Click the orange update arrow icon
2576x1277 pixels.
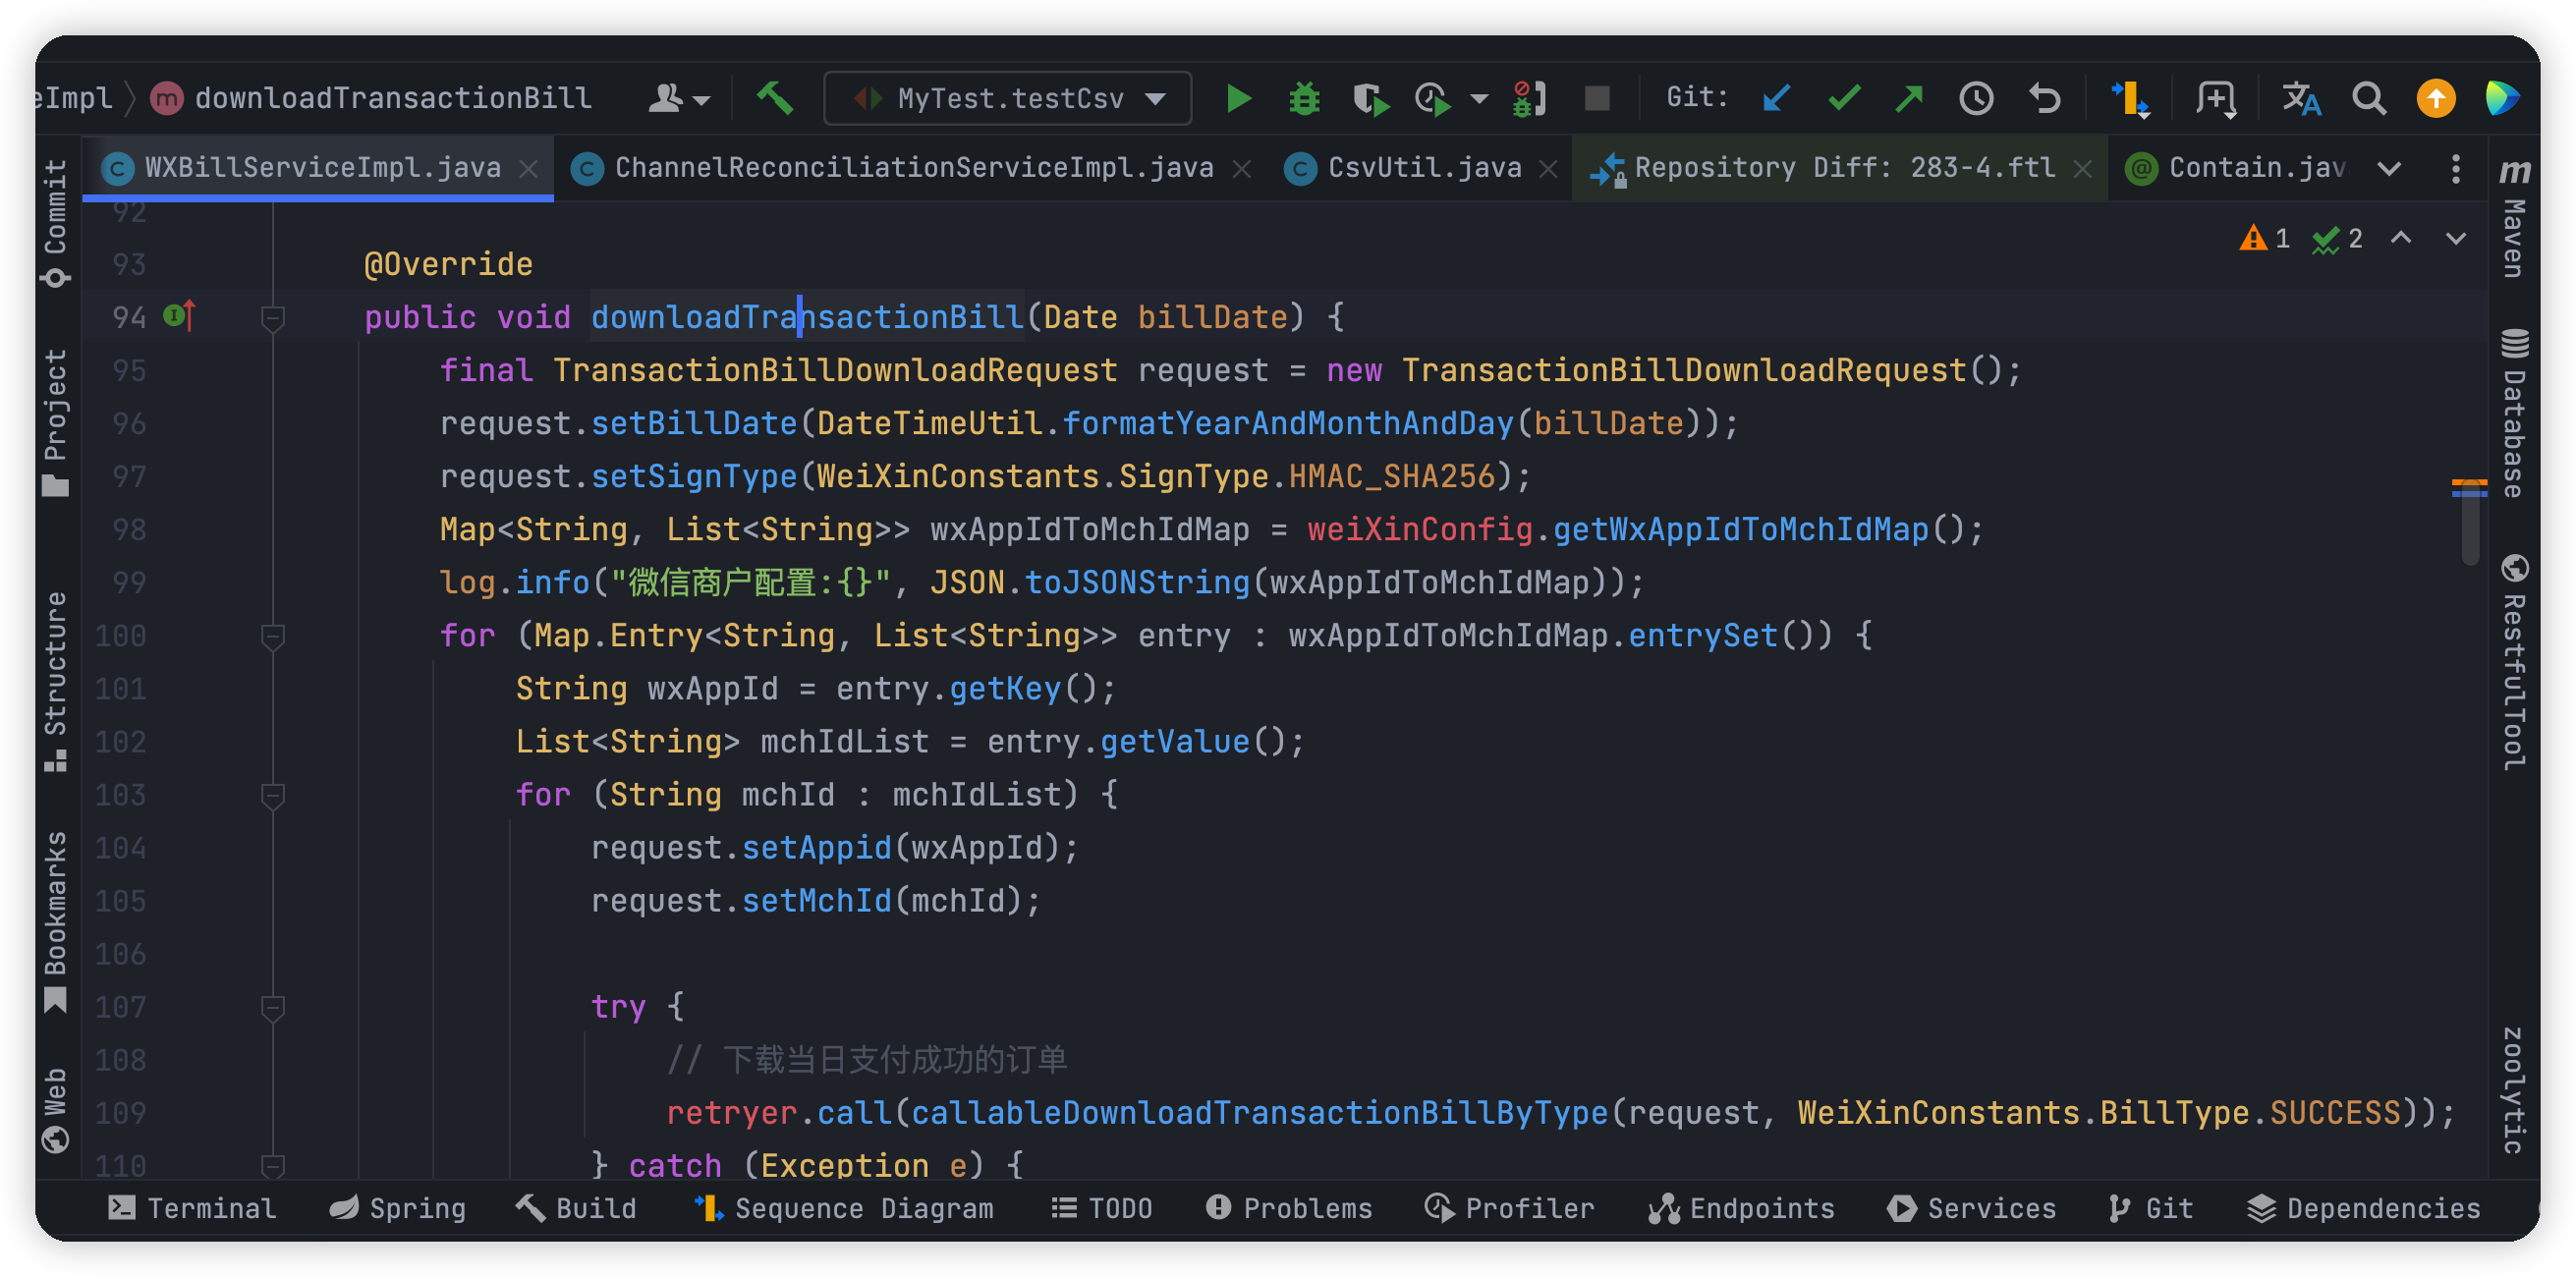click(x=2436, y=98)
